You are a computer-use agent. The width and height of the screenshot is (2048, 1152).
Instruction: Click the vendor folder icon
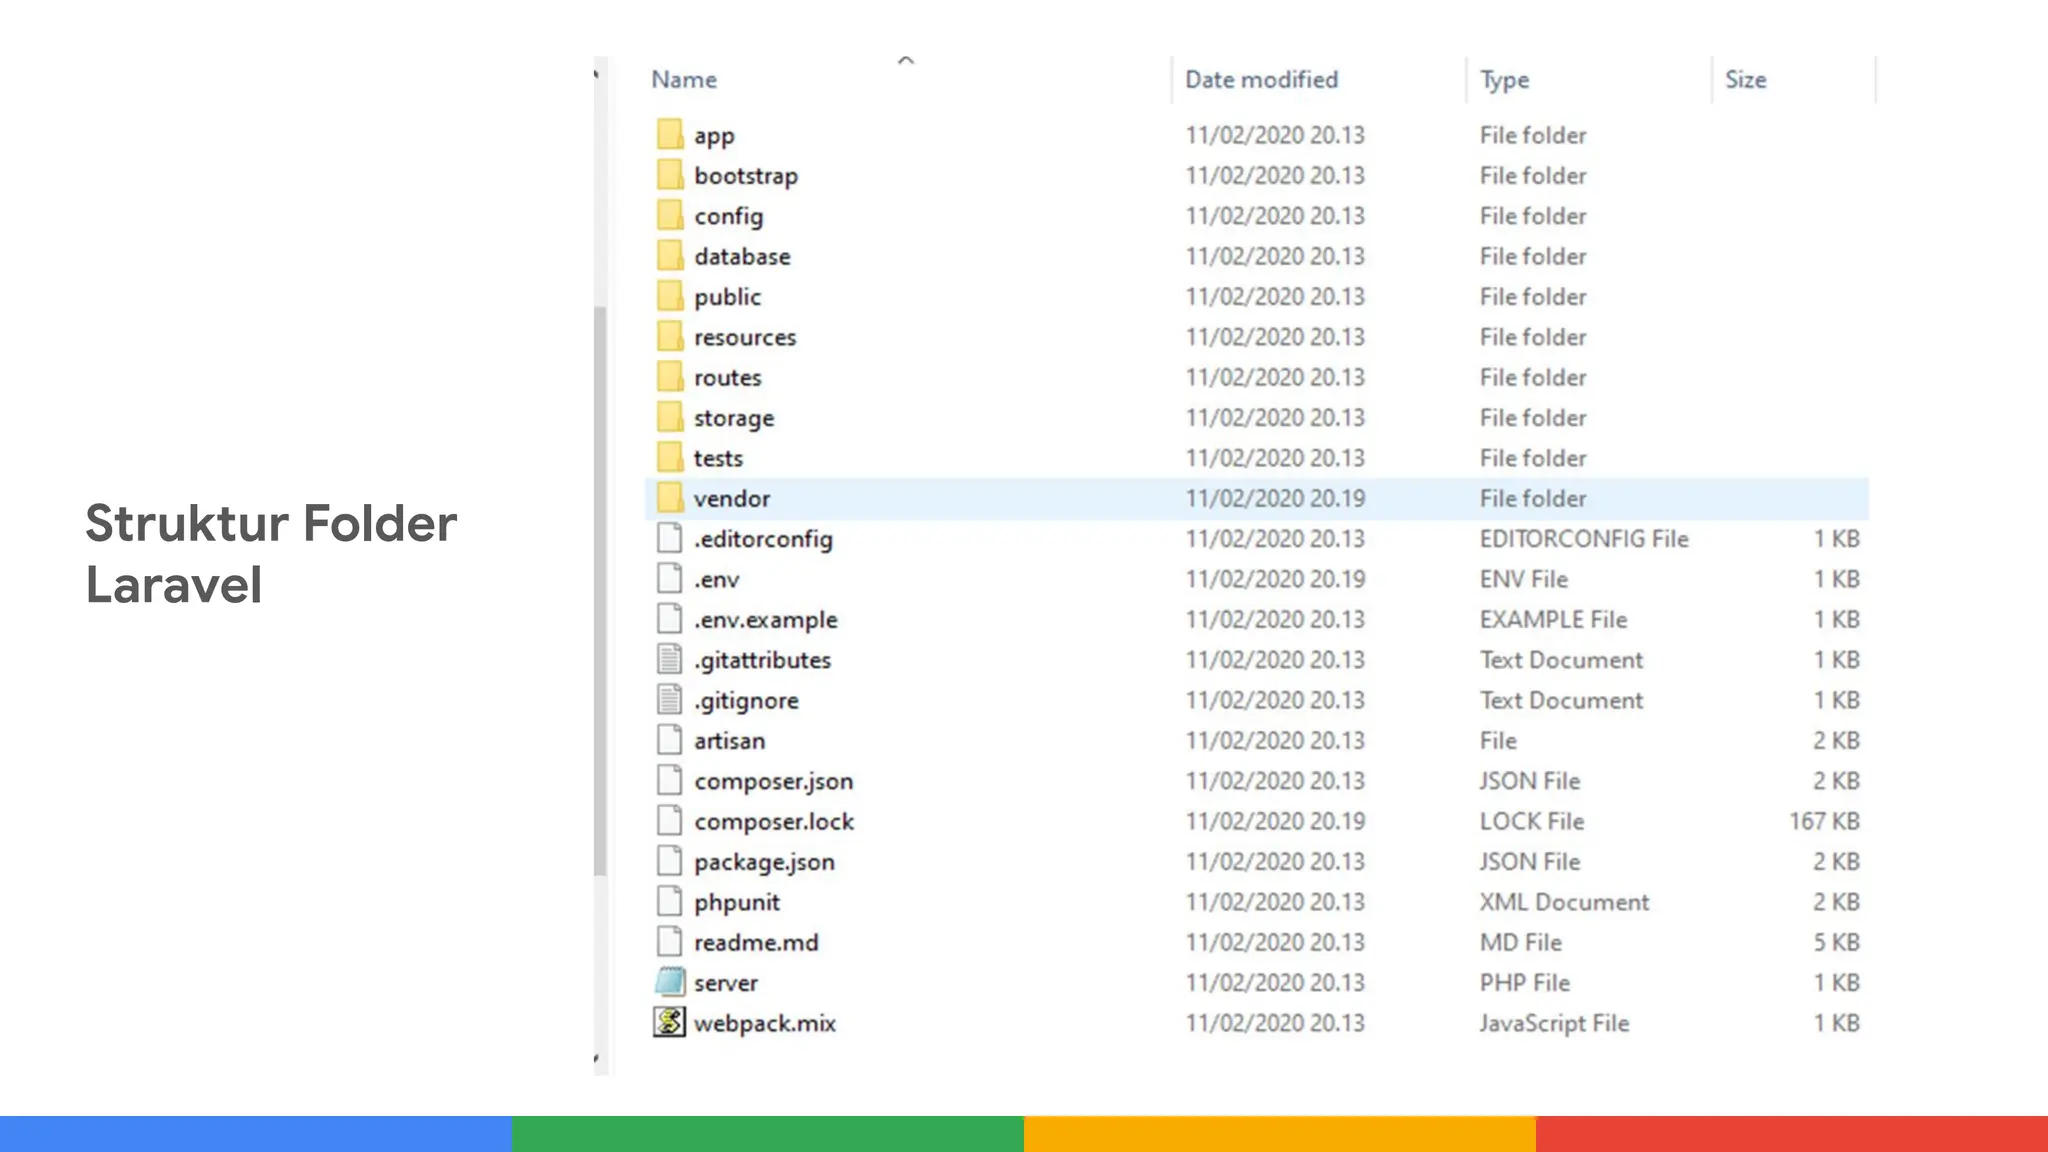[x=670, y=498]
